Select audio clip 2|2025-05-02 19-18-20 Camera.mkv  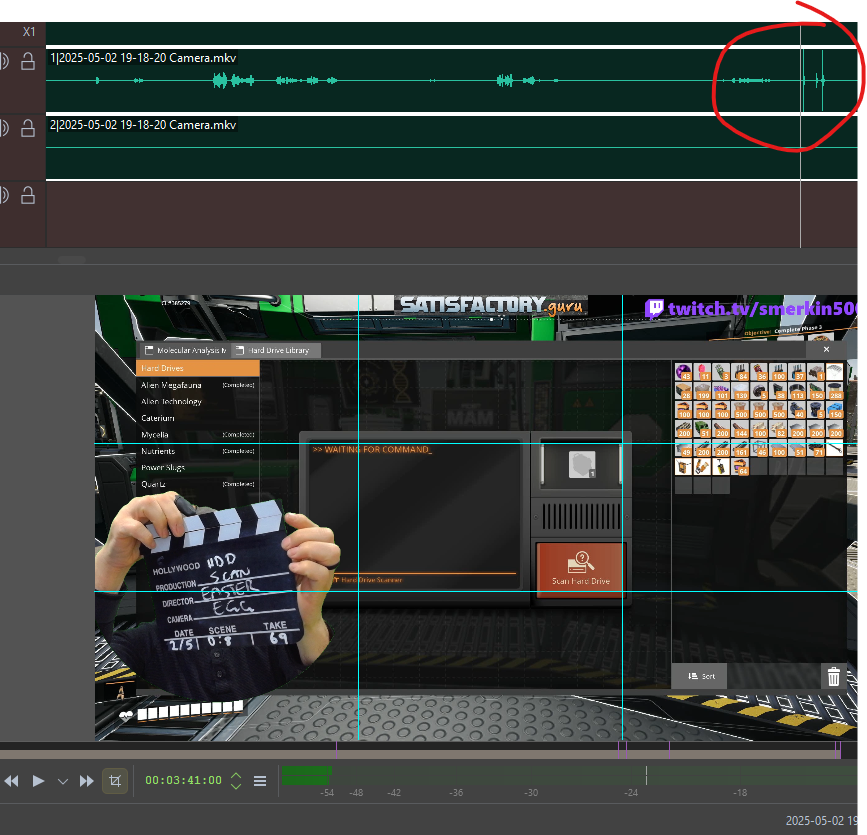coord(451,148)
